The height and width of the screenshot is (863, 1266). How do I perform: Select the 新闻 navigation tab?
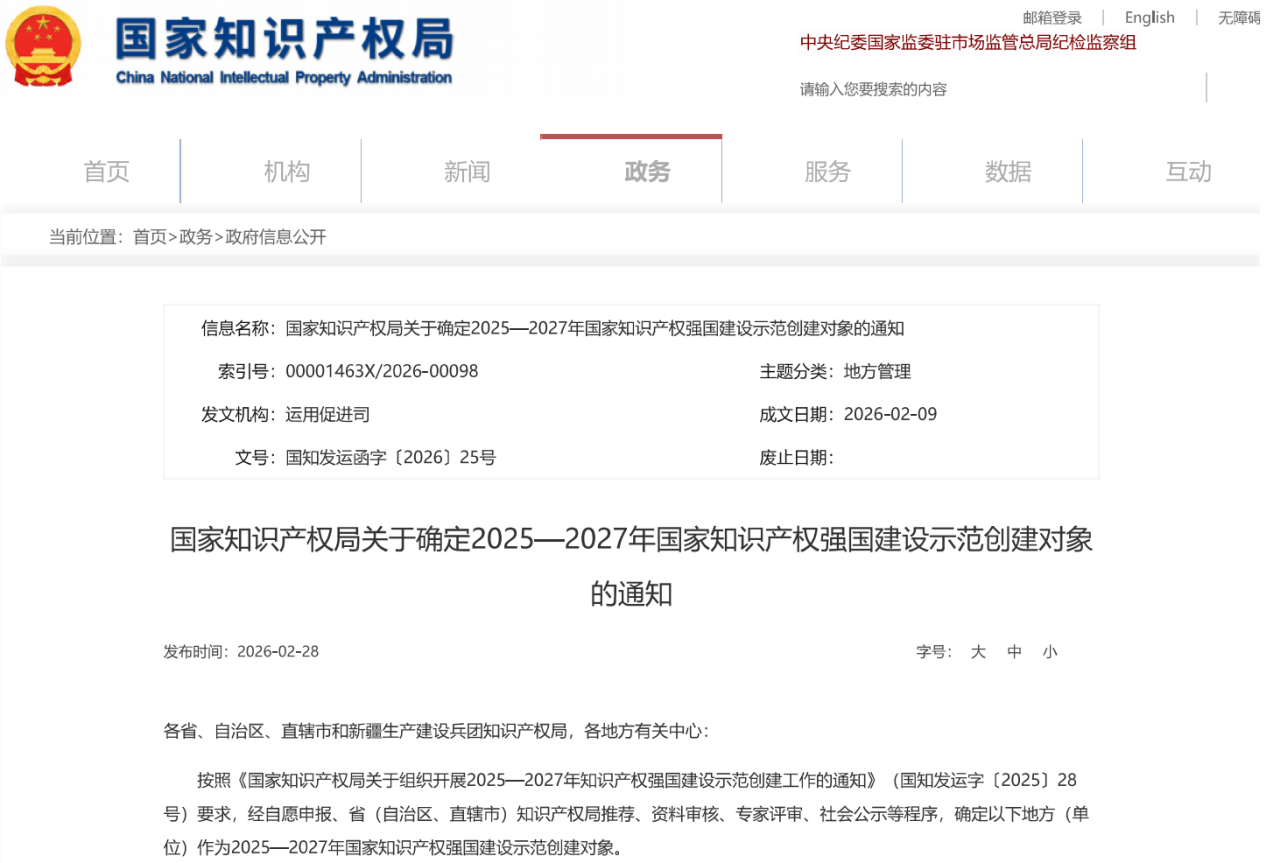click(x=467, y=172)
